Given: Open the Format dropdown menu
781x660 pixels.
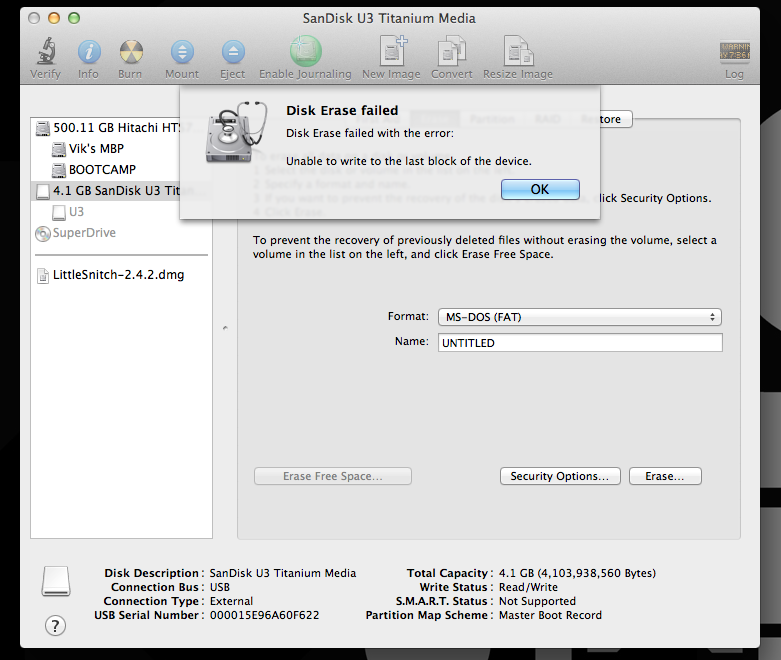Looking at the screenshot, I should (580, 317).
